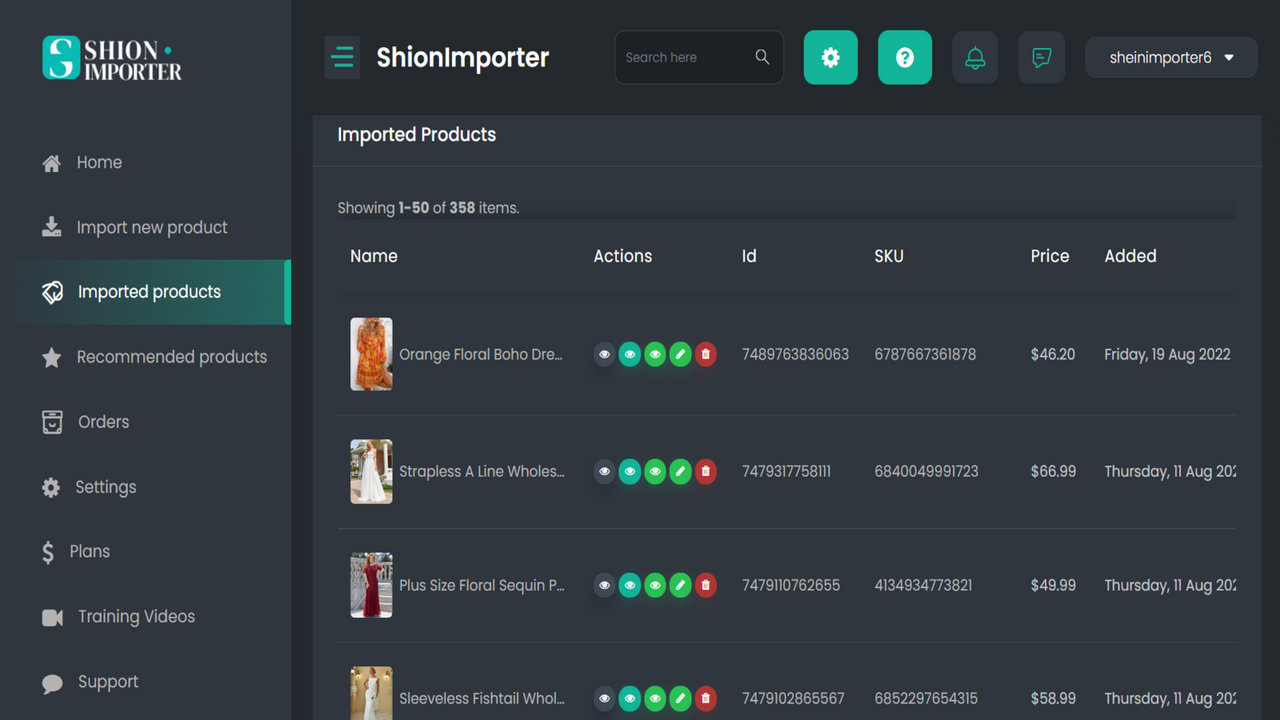The height and width of the screenshot is (720, 1280).
Task: Sort products by the Price column
Action: pyautogui.click(x=1050, y=256)
